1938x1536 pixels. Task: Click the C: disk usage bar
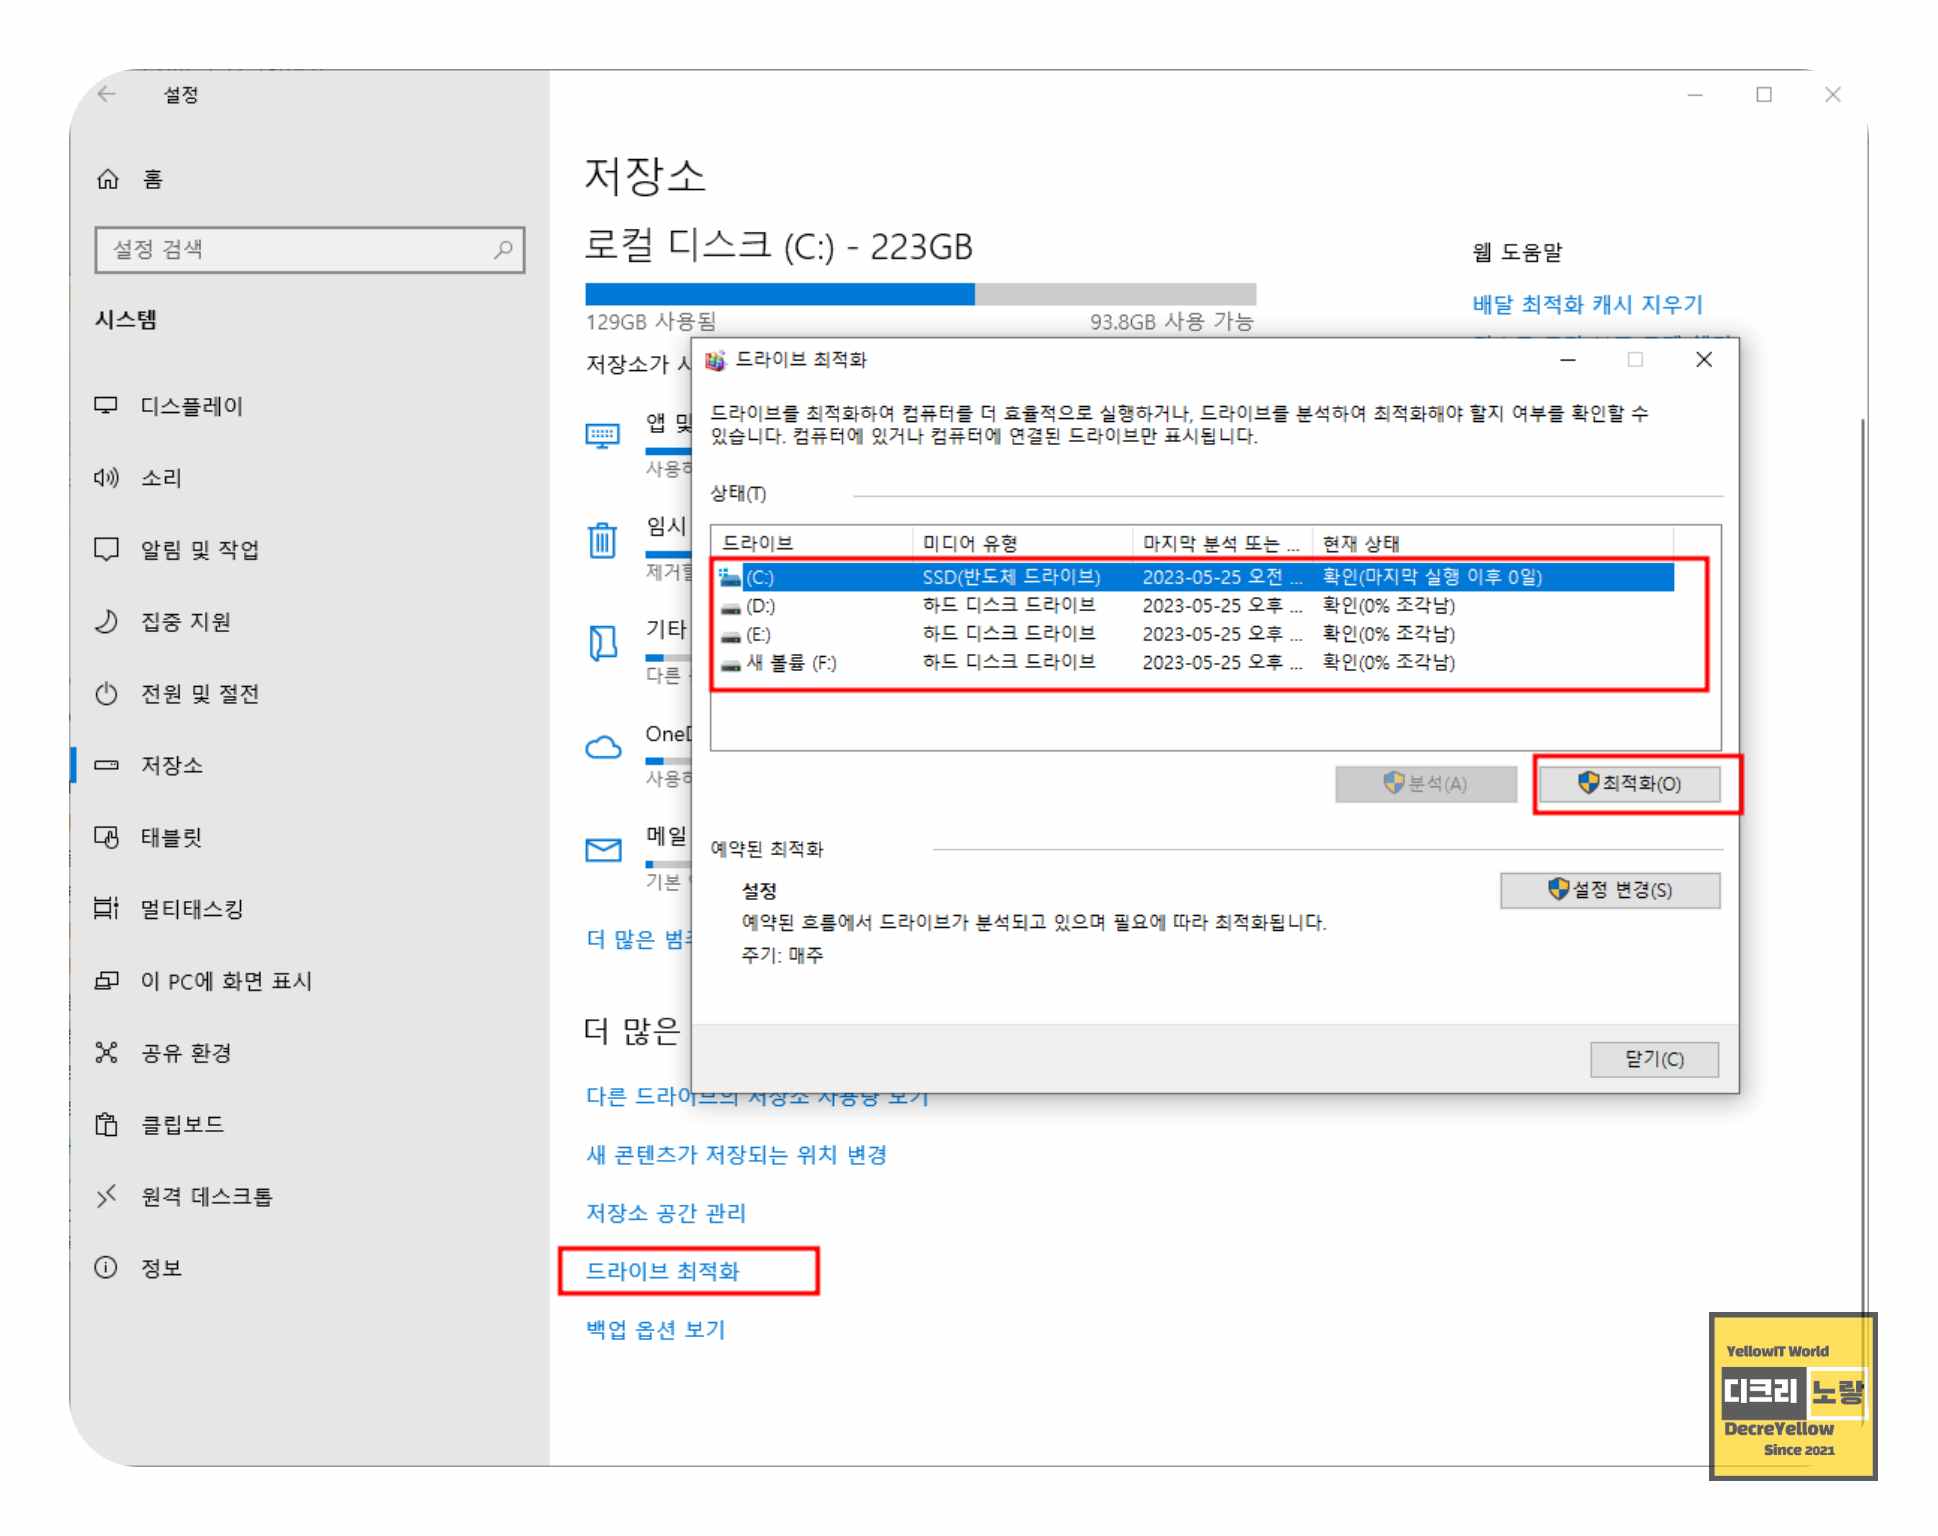click(920, 294)
